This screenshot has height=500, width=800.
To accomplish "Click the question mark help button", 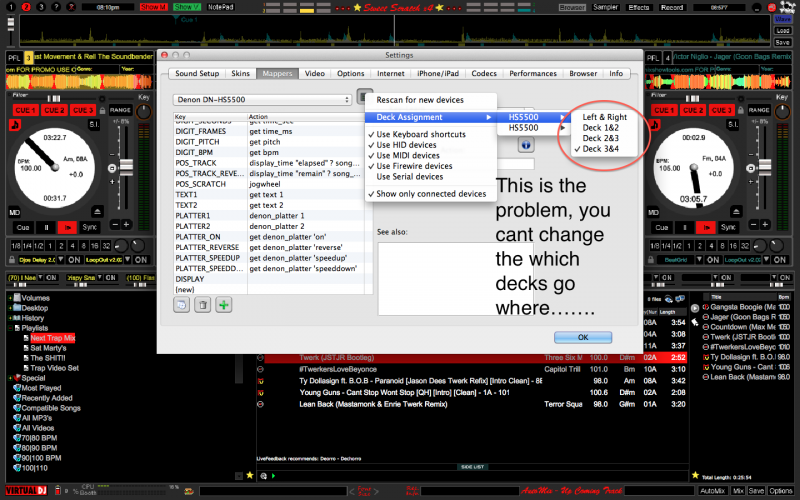I will click(57, 7).
